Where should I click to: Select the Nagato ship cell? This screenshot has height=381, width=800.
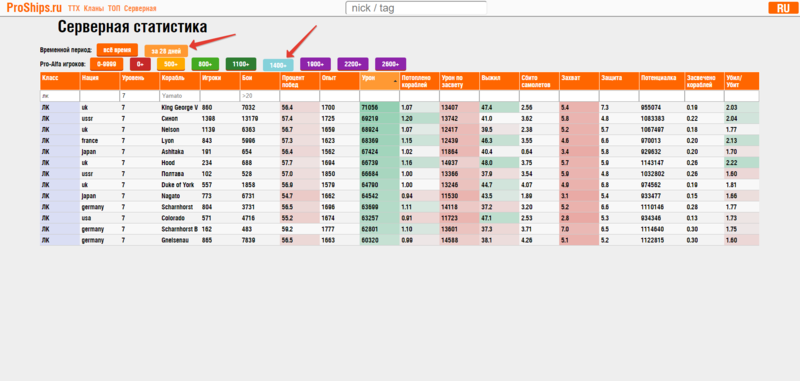(180, 196)
